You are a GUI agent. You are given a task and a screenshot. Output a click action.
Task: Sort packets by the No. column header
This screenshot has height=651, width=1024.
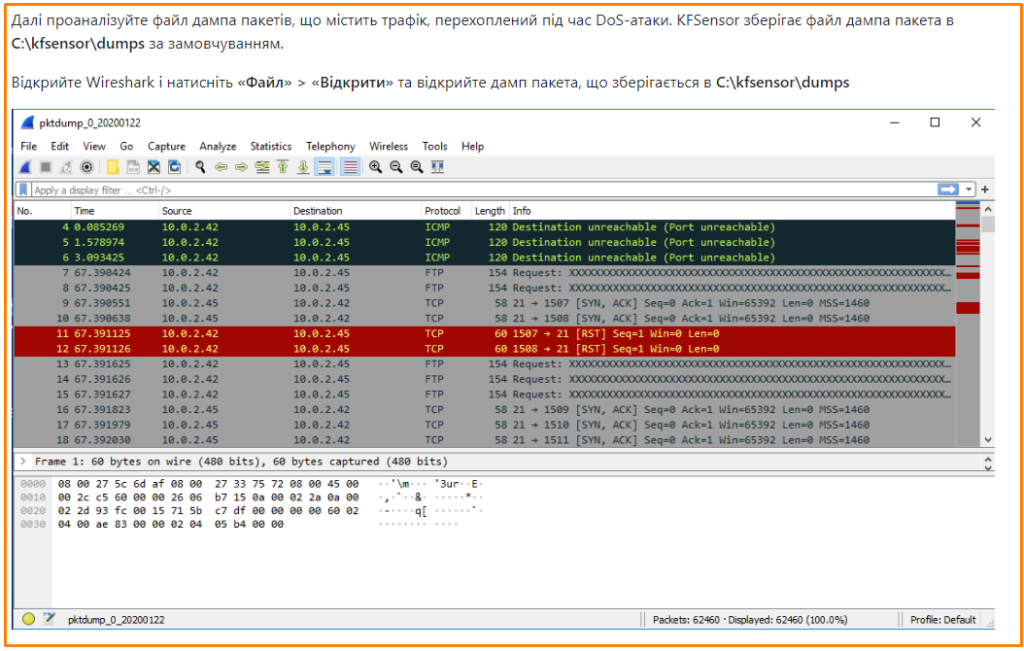point(42,211)
